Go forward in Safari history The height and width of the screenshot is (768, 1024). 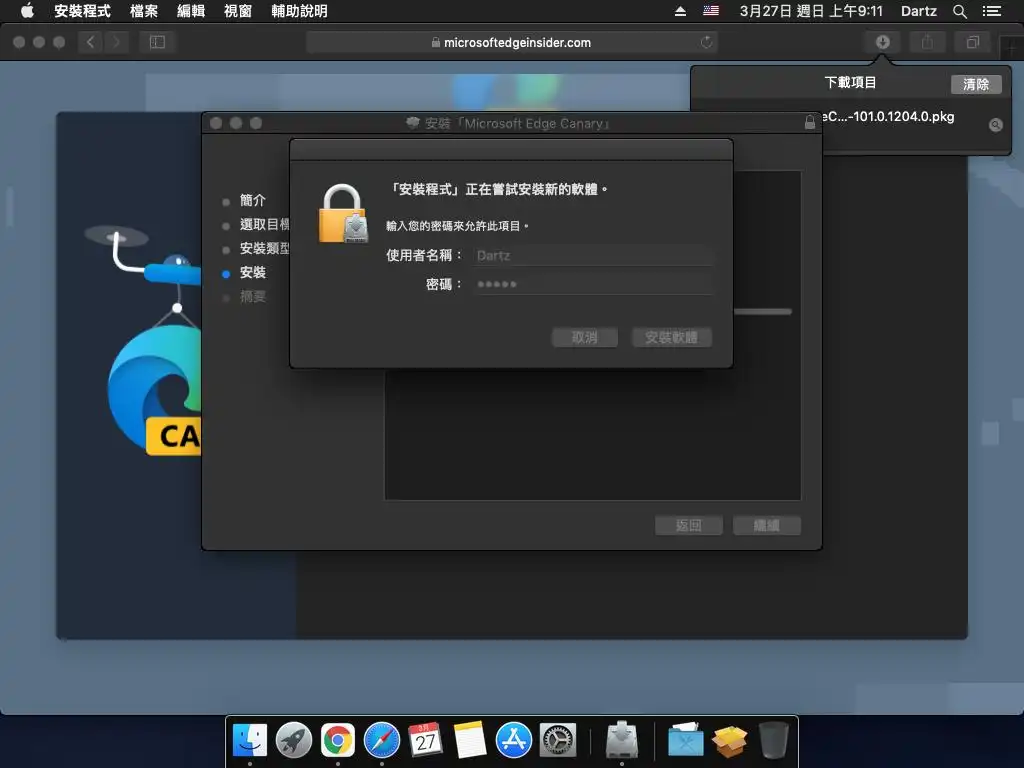click(116, 42)
